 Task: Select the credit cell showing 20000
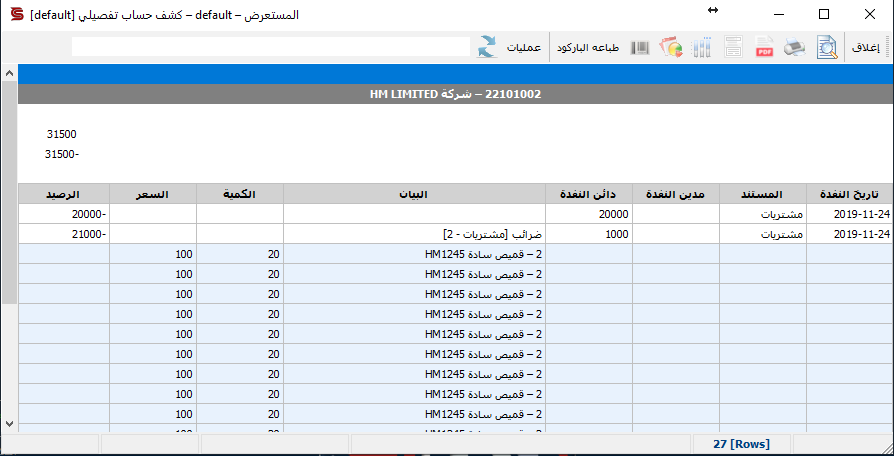(x=589, y=214)
